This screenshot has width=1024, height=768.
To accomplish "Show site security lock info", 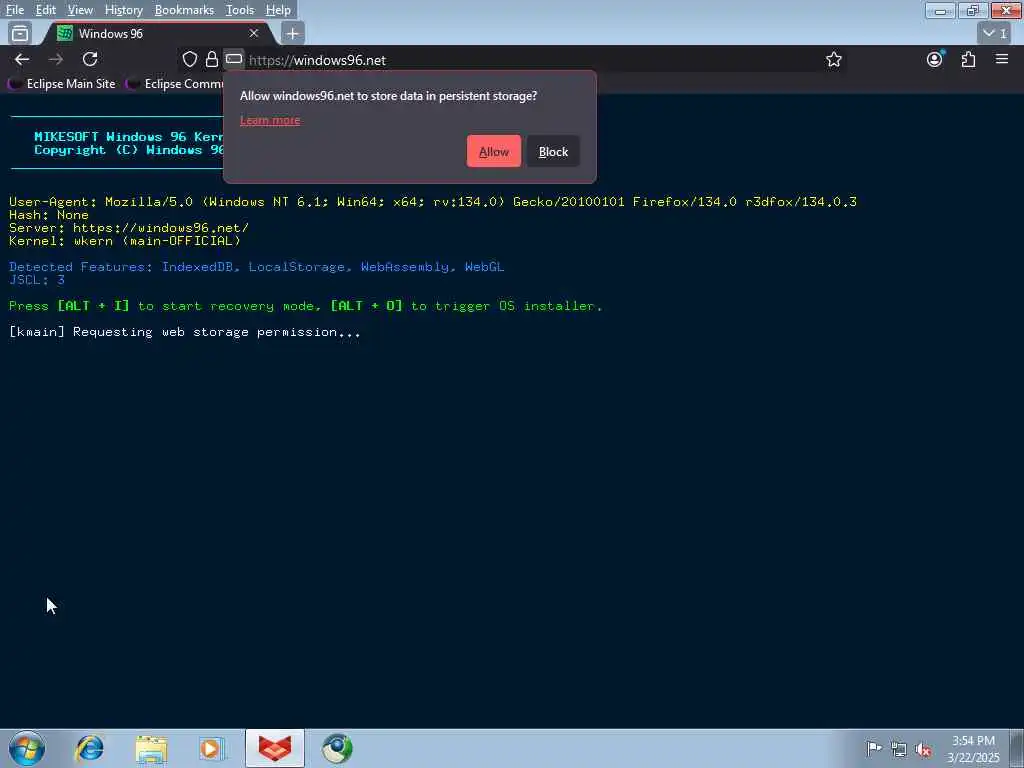I will (212, 59).
